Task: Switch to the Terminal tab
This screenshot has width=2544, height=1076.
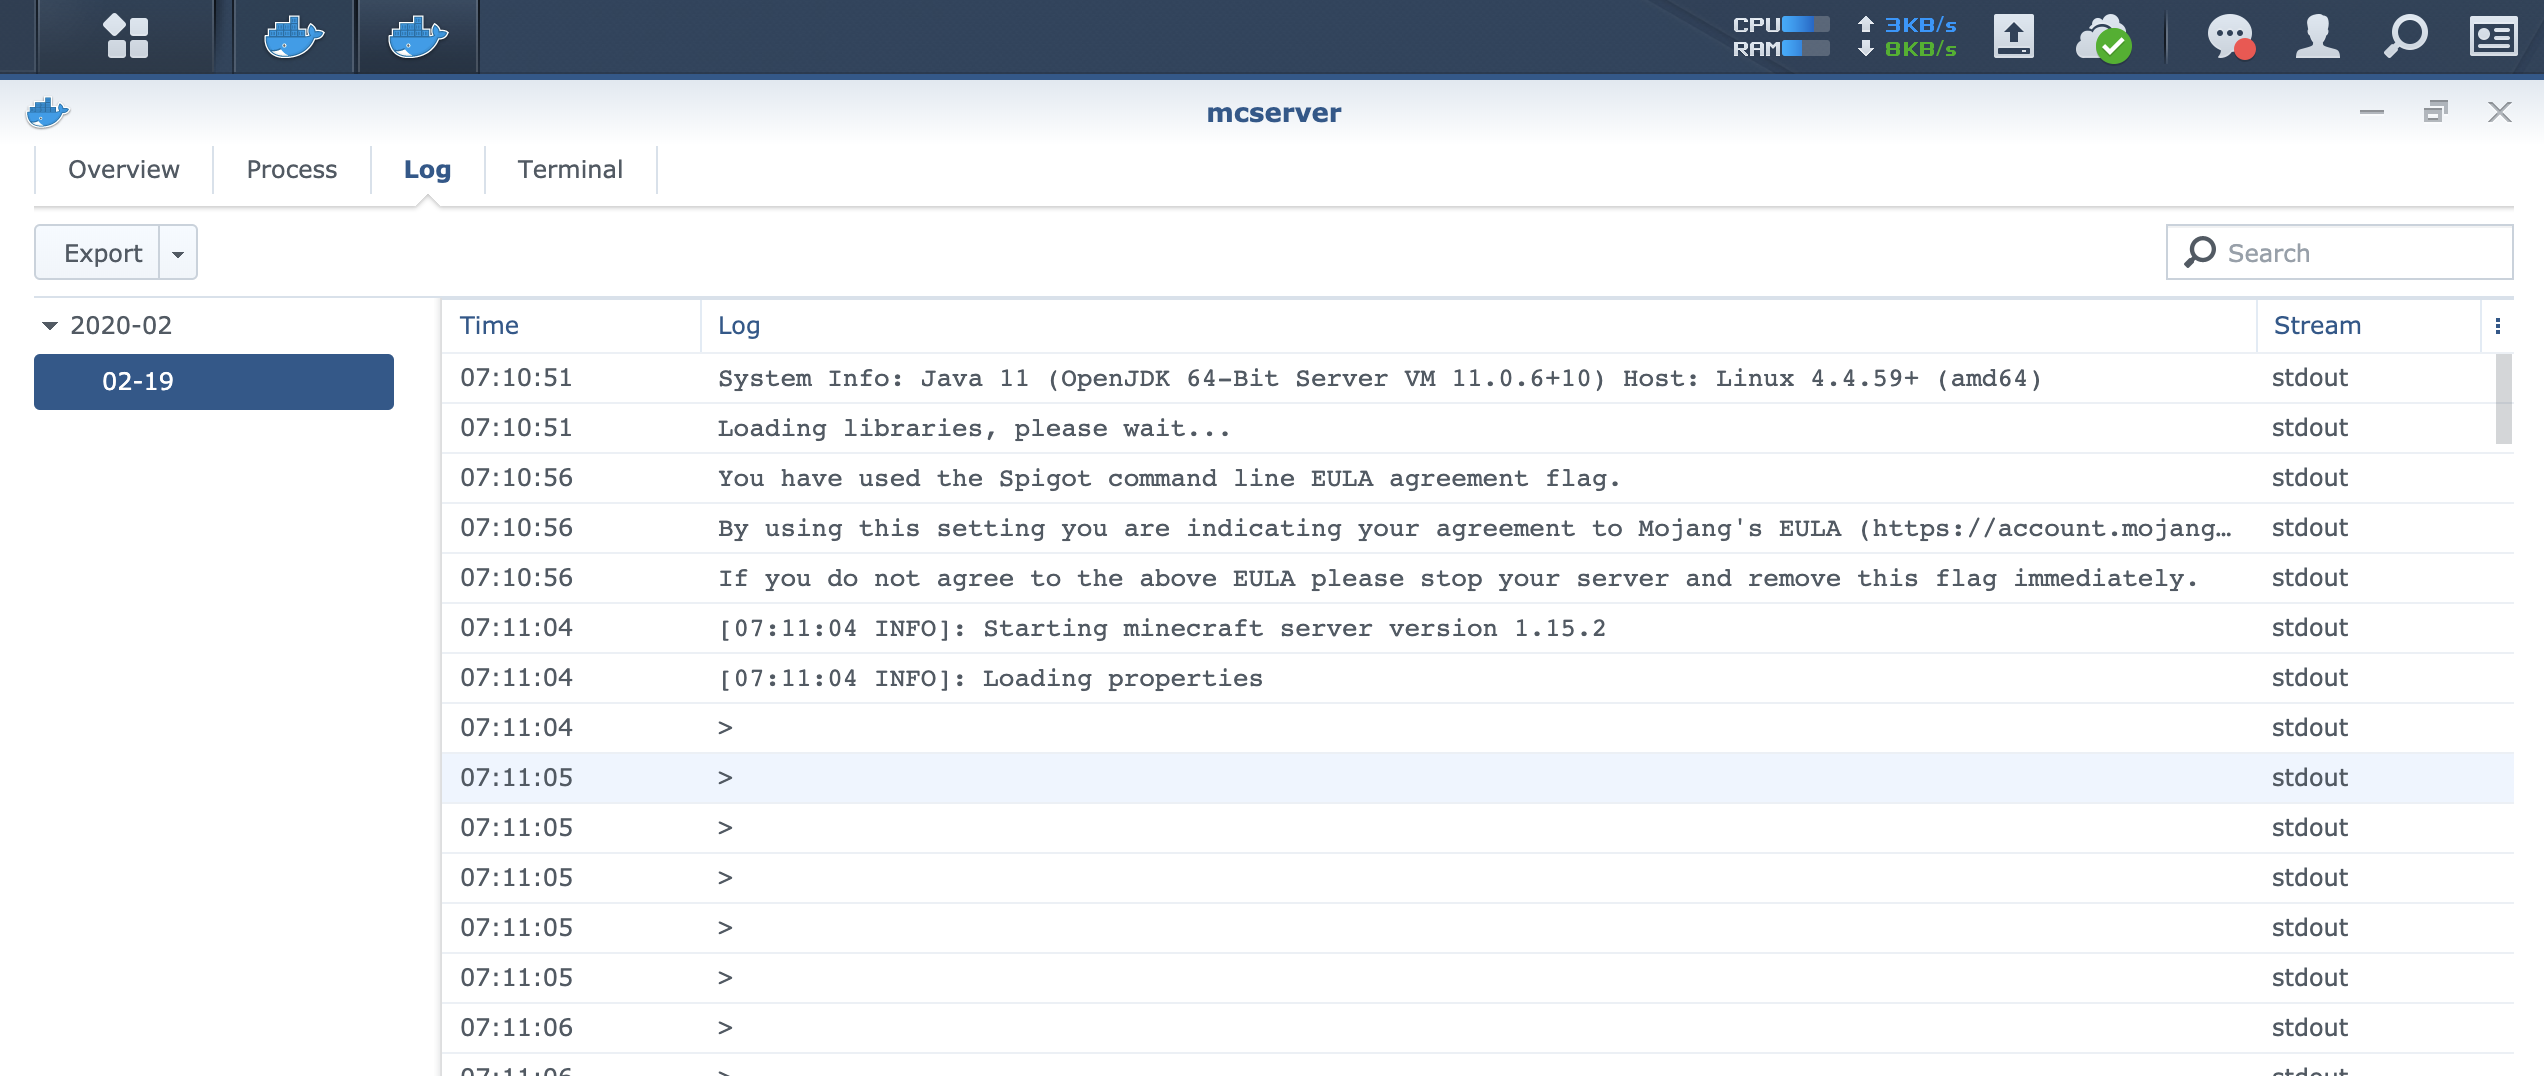Action: 569,169
